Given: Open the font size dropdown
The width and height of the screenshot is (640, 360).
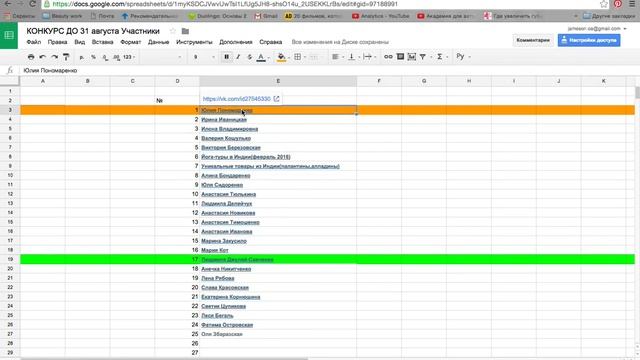Looking at the screenshot, I should [204, 57].
